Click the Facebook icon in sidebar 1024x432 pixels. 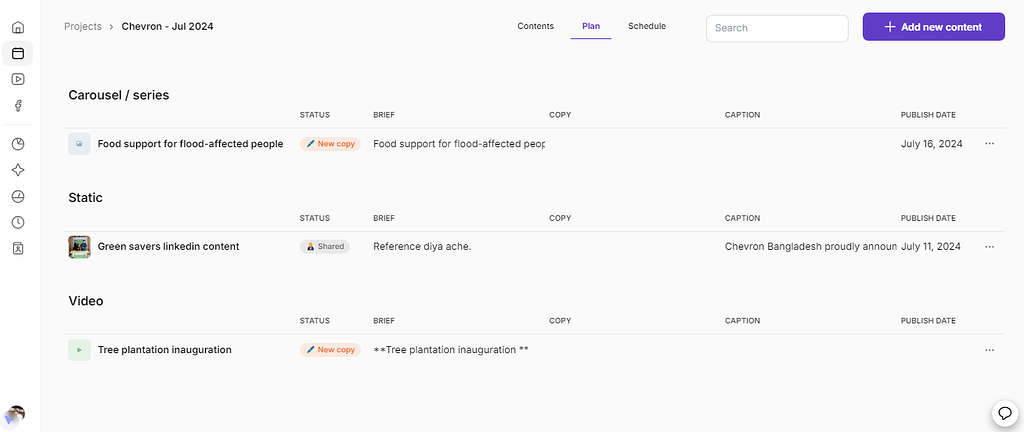18,106
